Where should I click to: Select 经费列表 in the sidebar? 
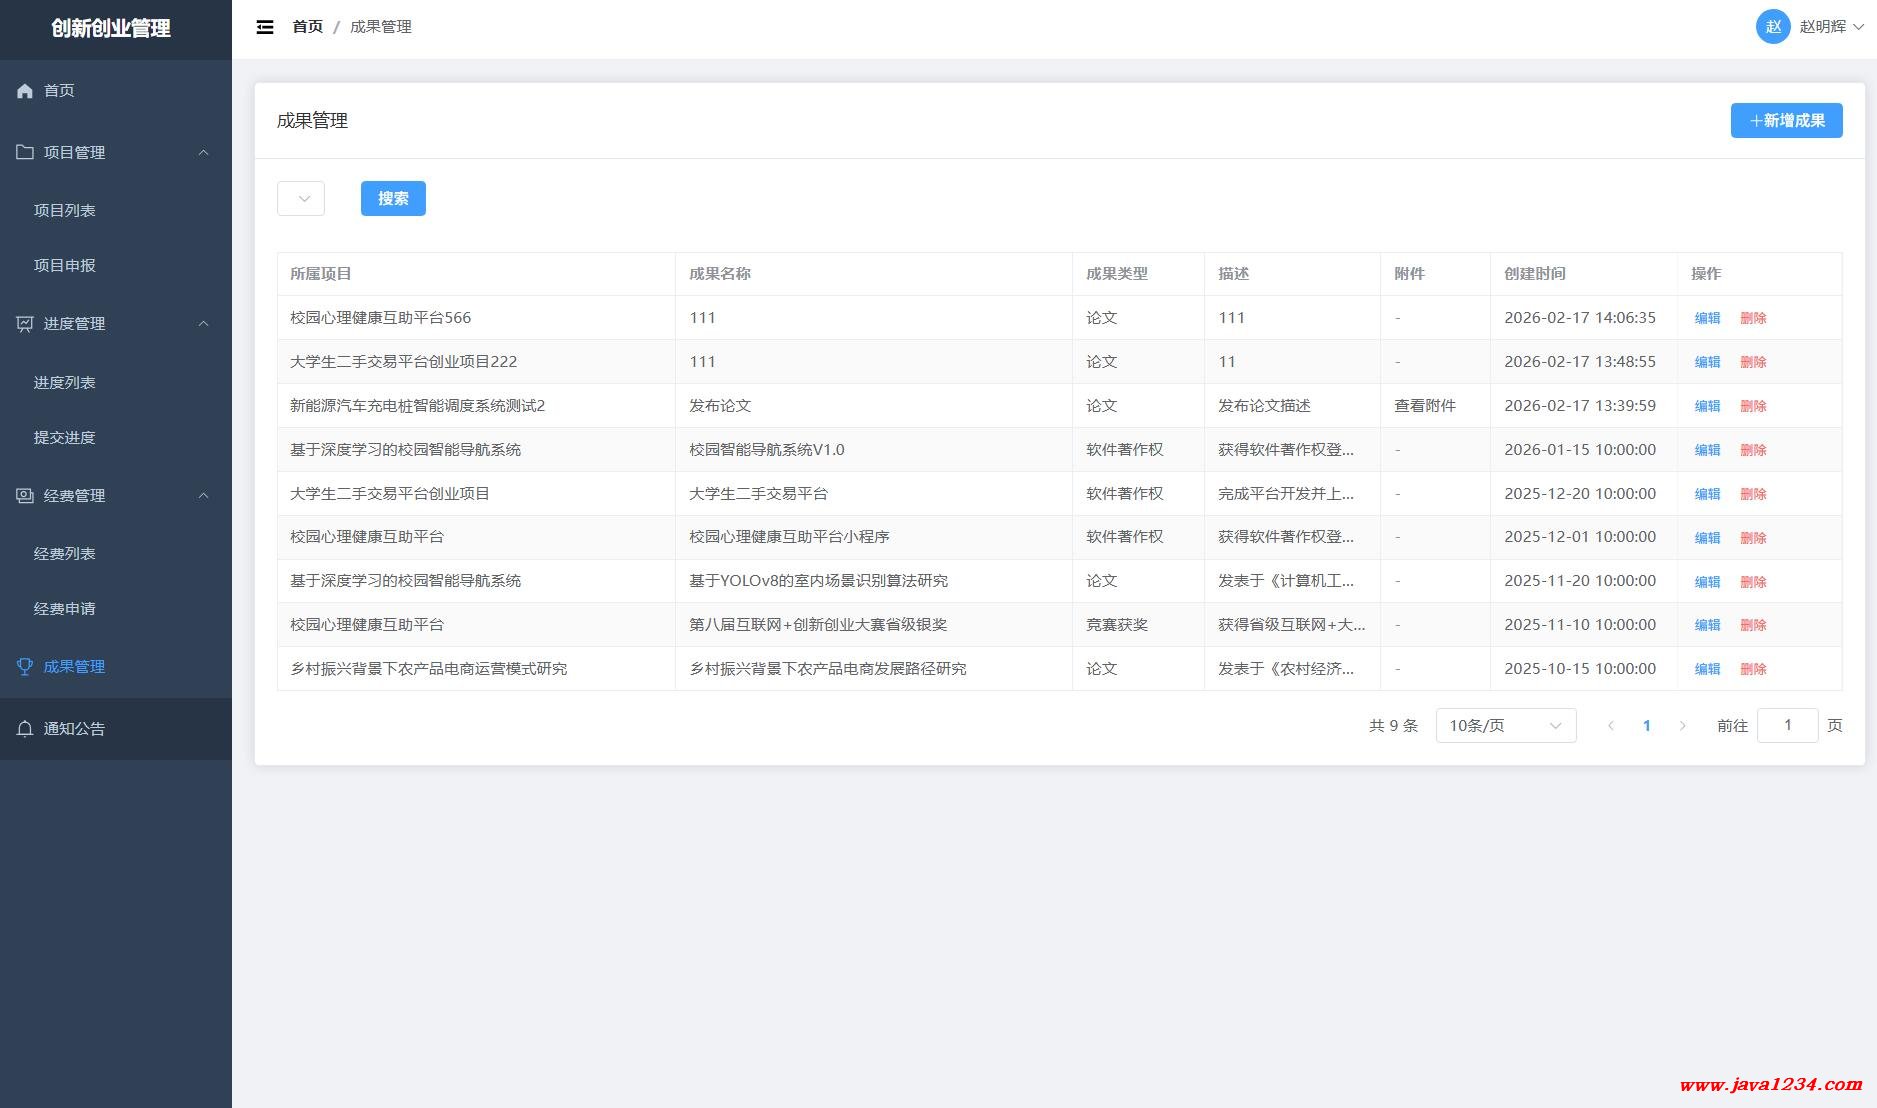click(65, 554)
